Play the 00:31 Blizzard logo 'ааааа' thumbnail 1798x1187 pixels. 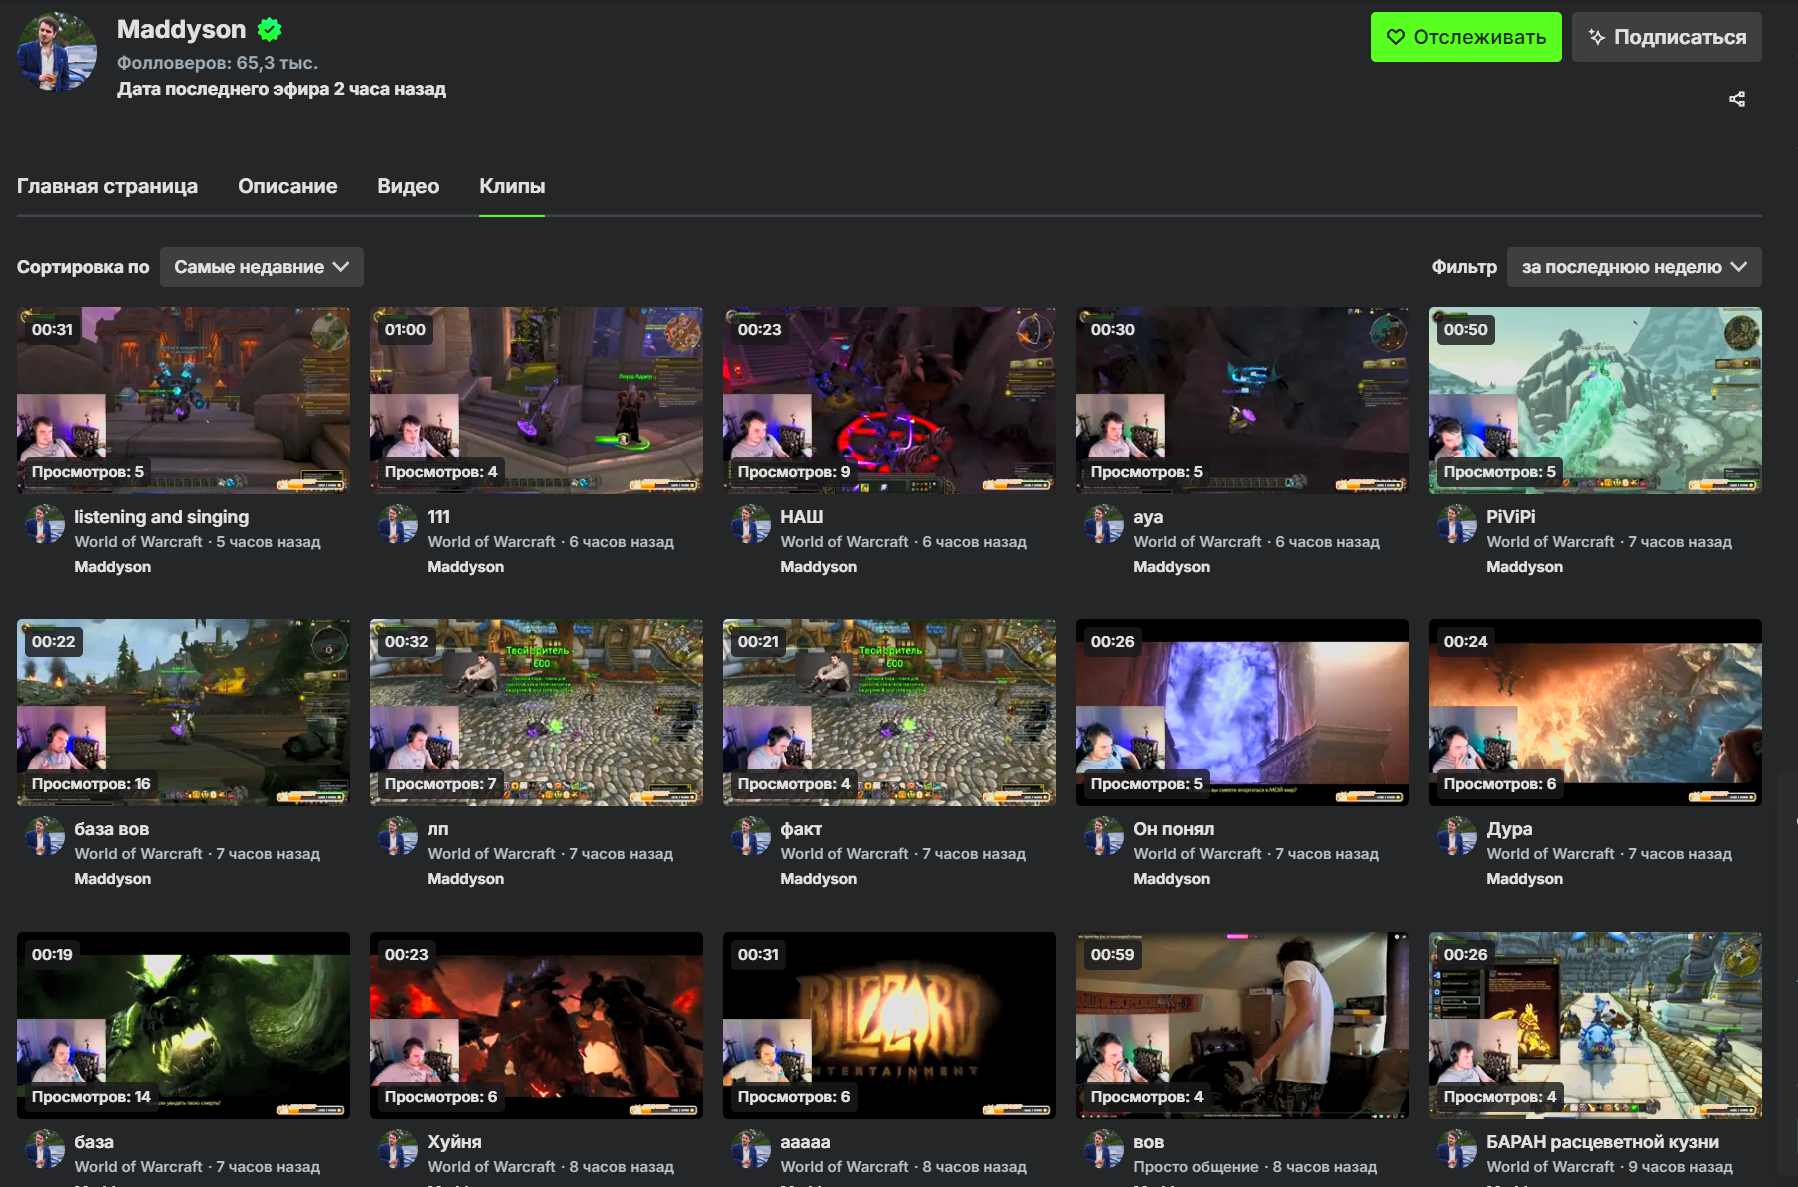coord(889,1025)
